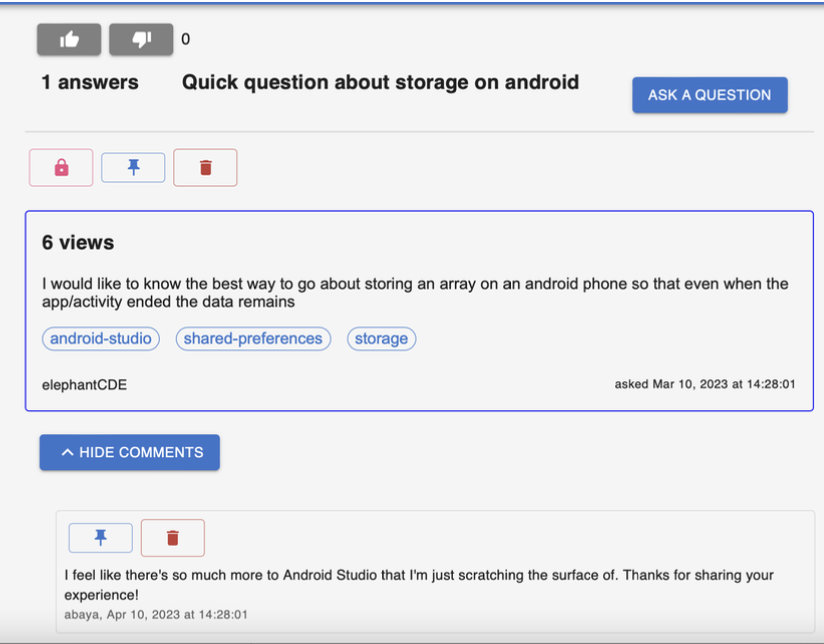This screenshot has height=644, width=824.
Task: Select the question body text area
Action: (415, 292)
